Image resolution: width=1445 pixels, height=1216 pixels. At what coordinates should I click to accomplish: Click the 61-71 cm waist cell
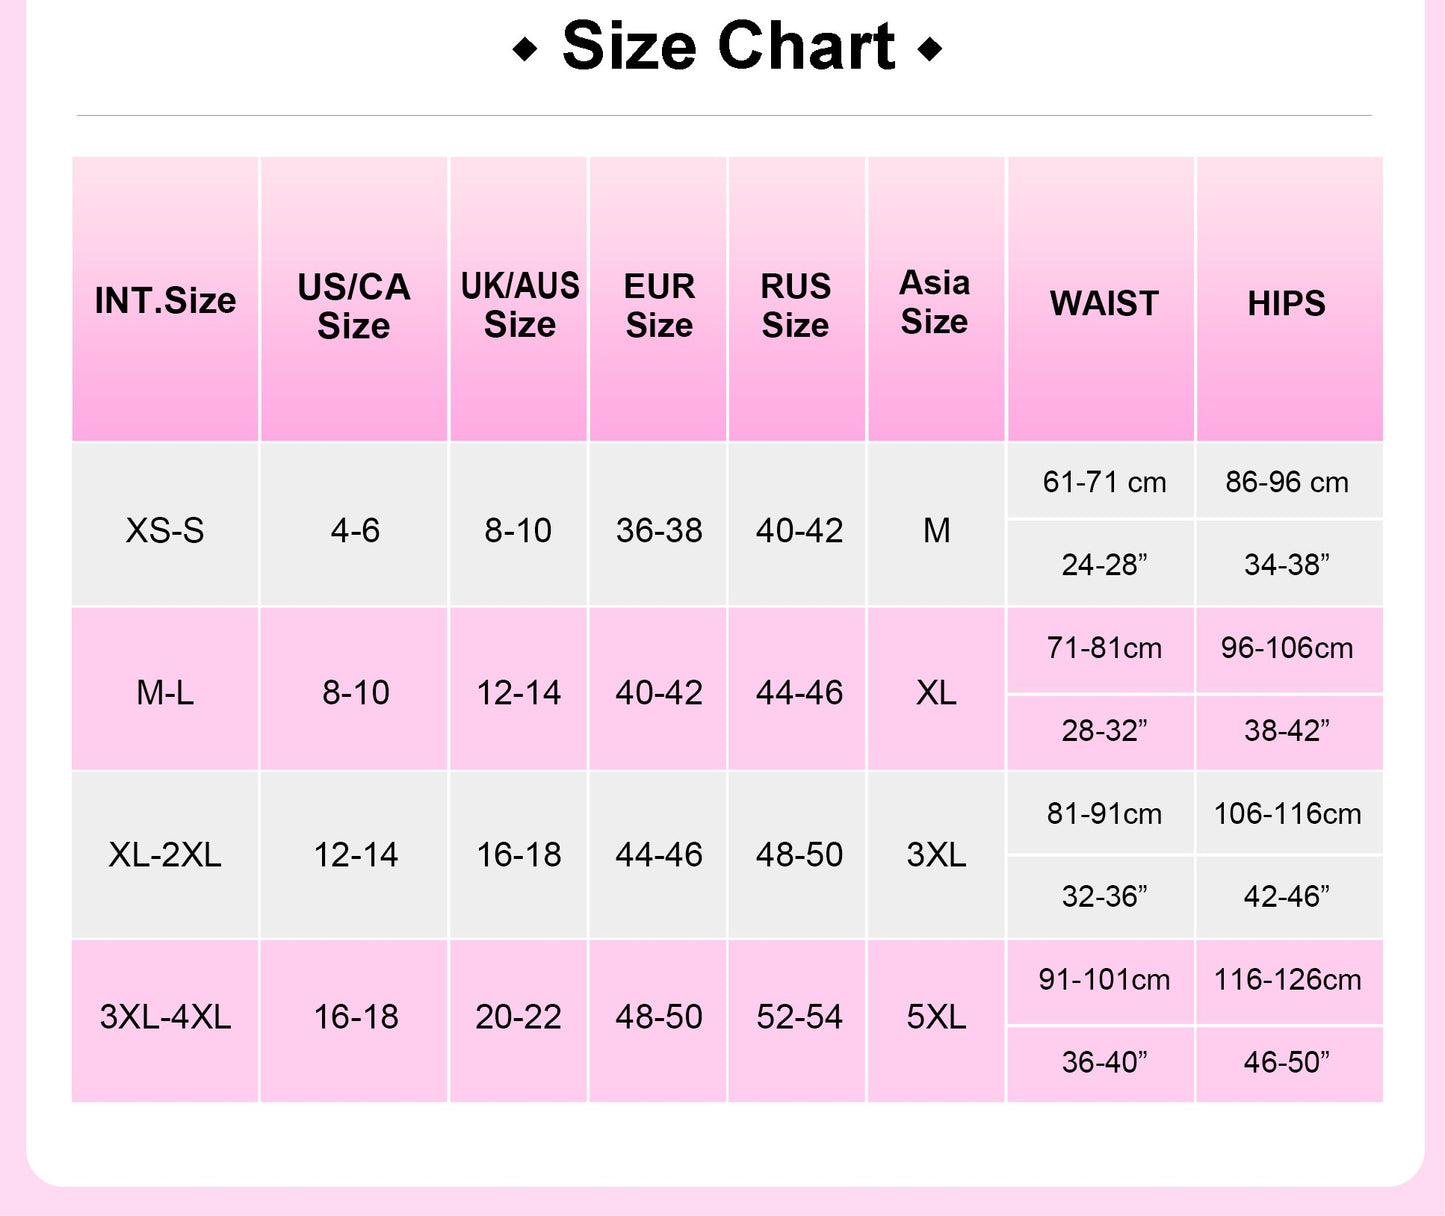1104,482
